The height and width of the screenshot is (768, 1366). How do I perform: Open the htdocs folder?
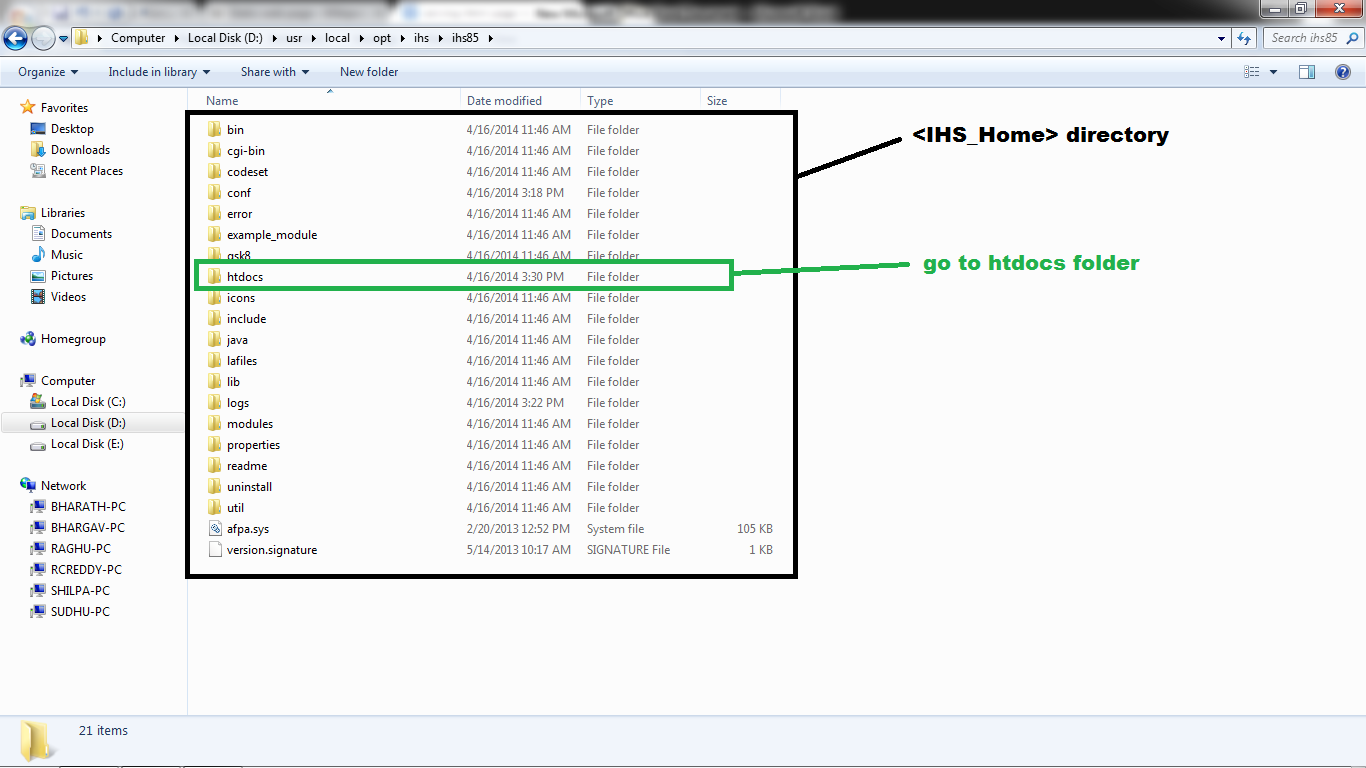click(x=243, y=276)
